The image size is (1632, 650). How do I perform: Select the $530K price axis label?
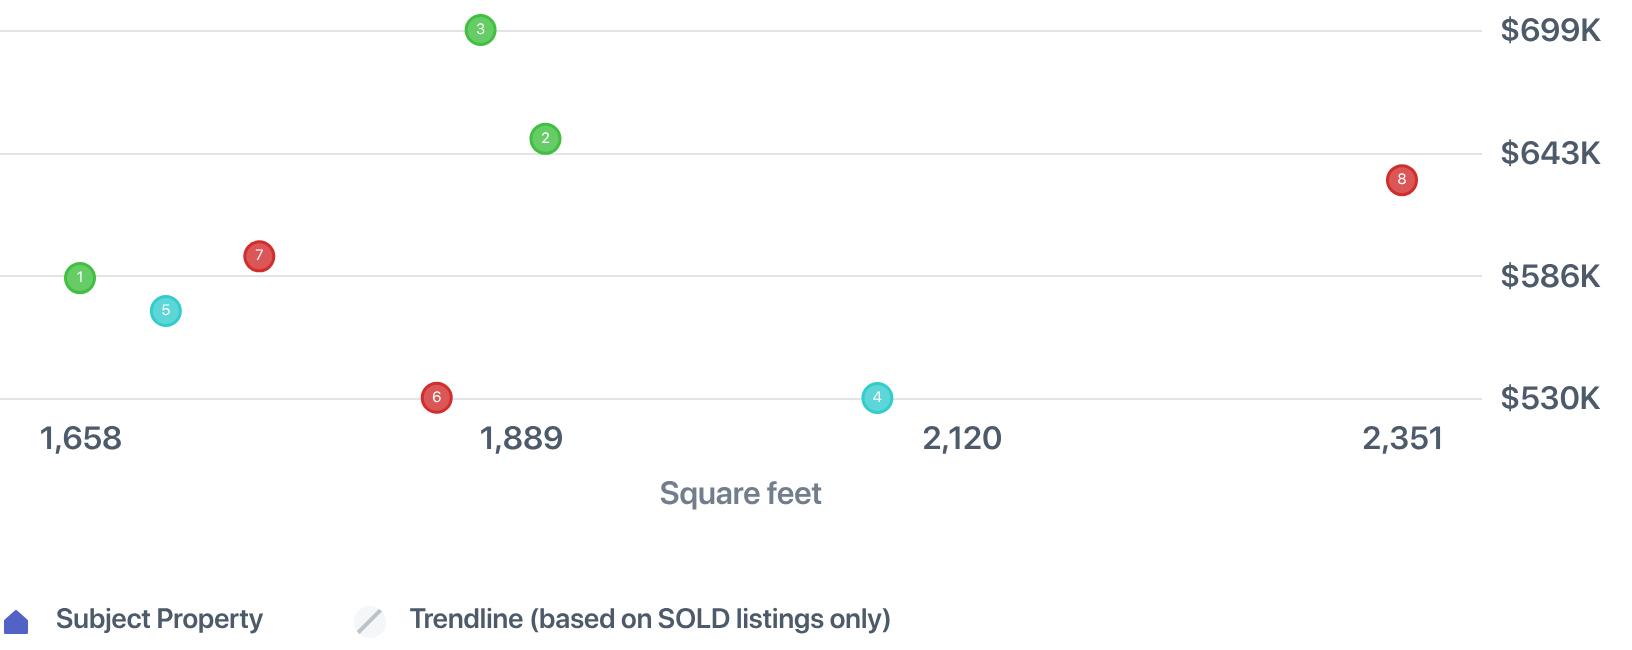click(x=1550, y=399)
